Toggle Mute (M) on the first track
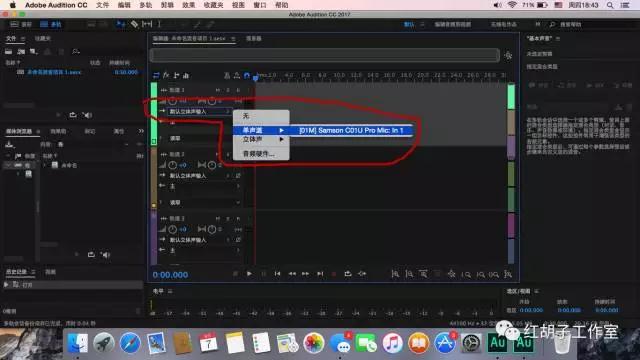This screenshot has height=360, width=640. coord(218,90)
